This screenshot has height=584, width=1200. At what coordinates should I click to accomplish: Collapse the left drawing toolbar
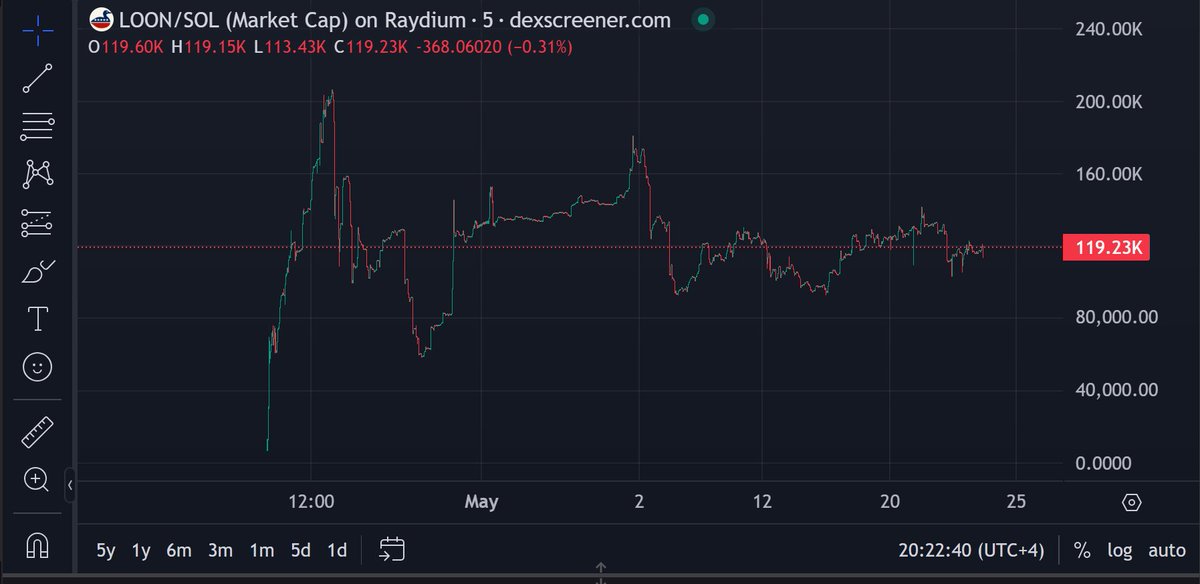[x=71, y=485]
